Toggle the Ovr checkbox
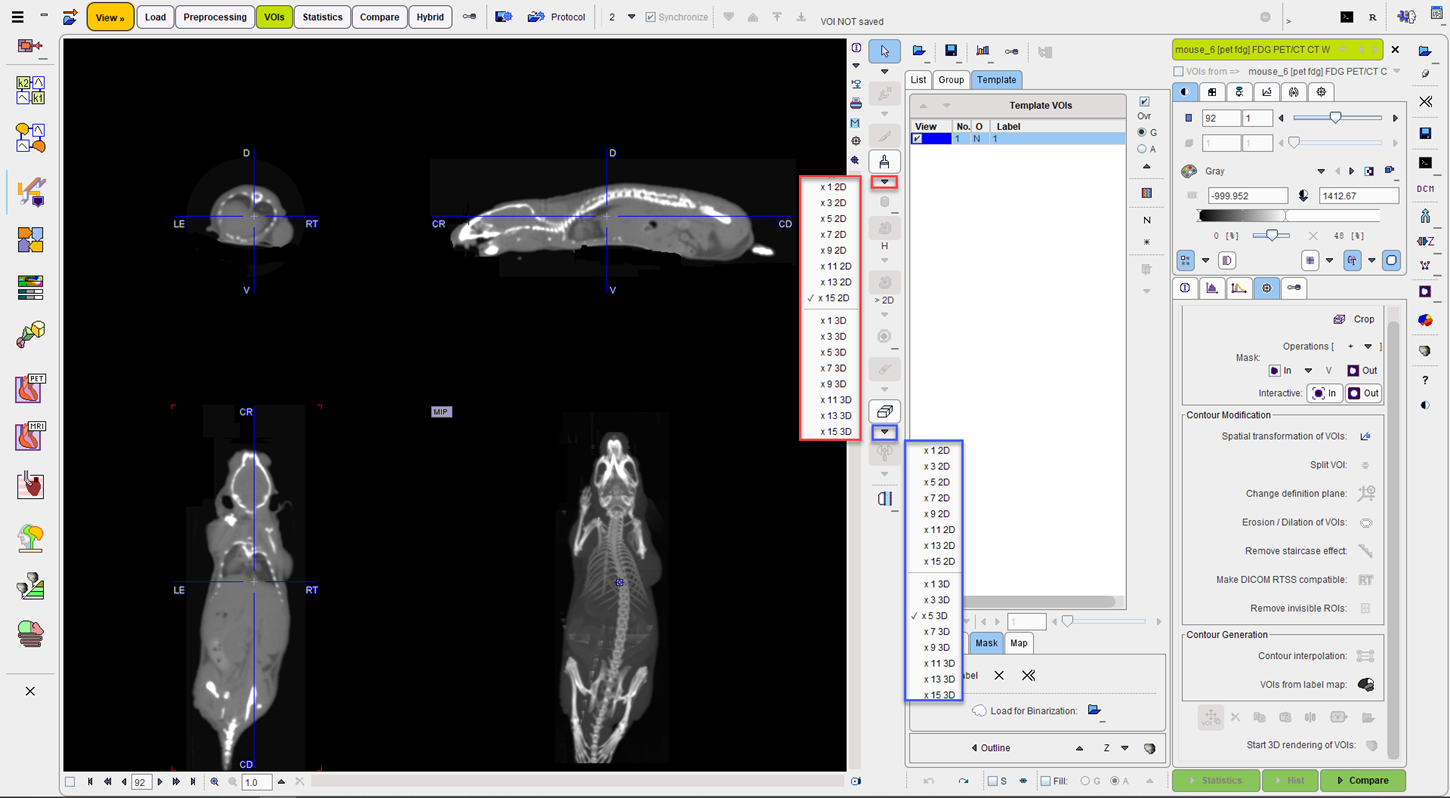 (1145, 101)
